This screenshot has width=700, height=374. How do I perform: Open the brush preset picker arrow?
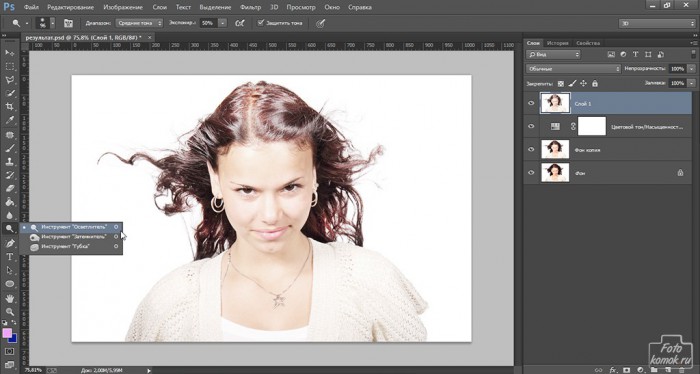coord(53,23)
